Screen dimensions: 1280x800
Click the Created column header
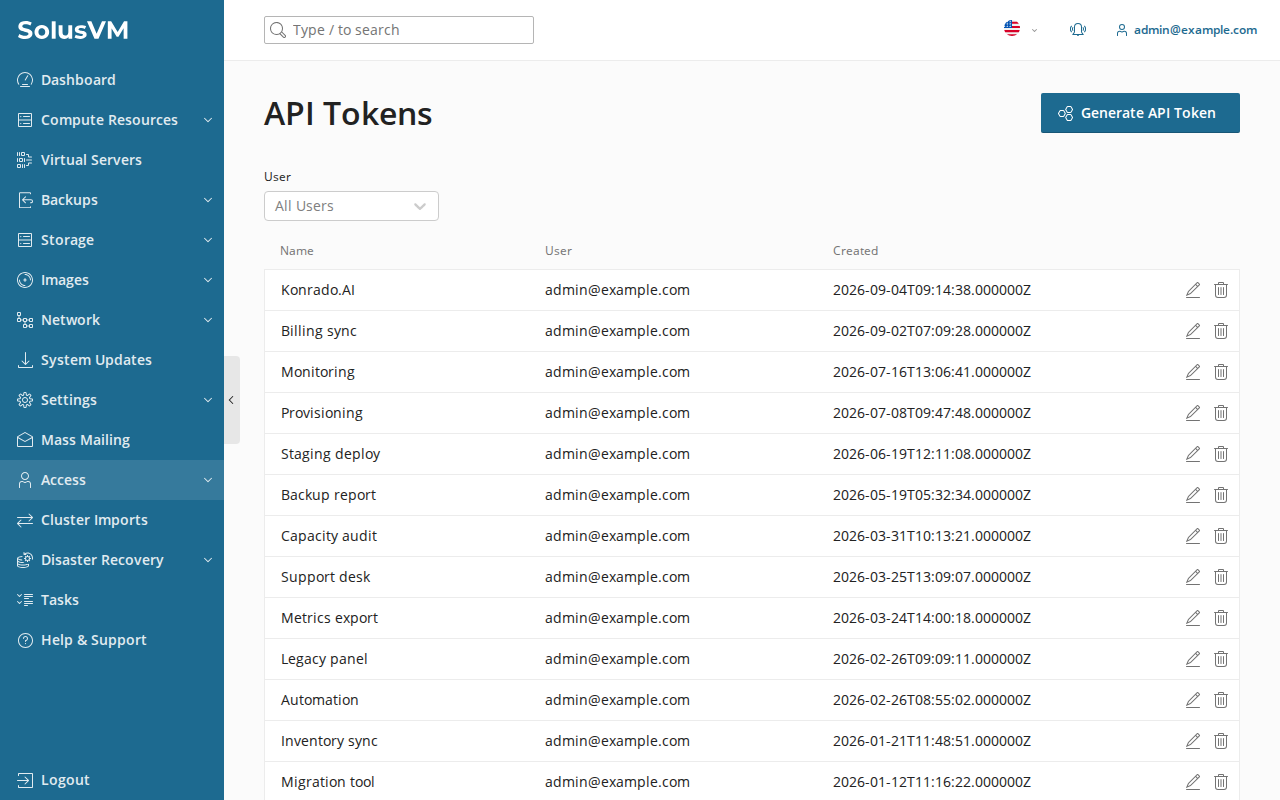pyautogui.click(x=855, y=251)
